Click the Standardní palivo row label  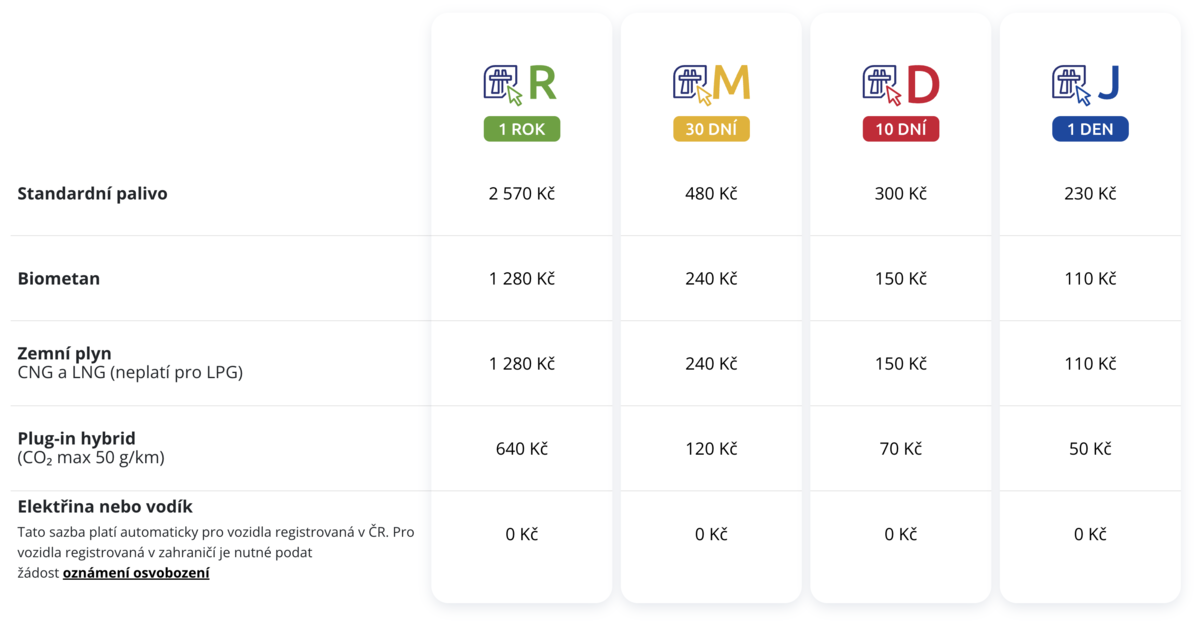pyautogui.click(x=92, y=194)
